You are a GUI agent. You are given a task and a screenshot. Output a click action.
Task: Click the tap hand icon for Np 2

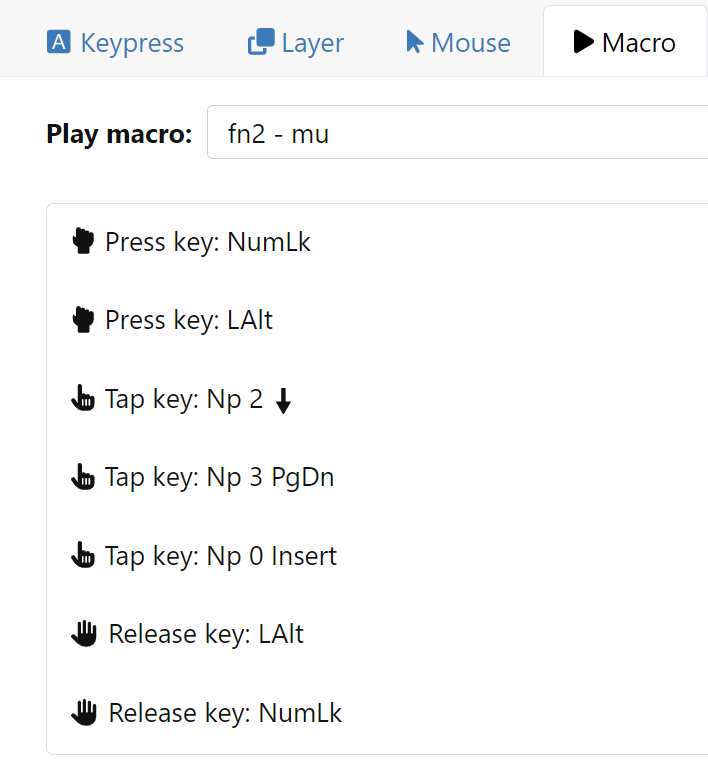(83, 399)
